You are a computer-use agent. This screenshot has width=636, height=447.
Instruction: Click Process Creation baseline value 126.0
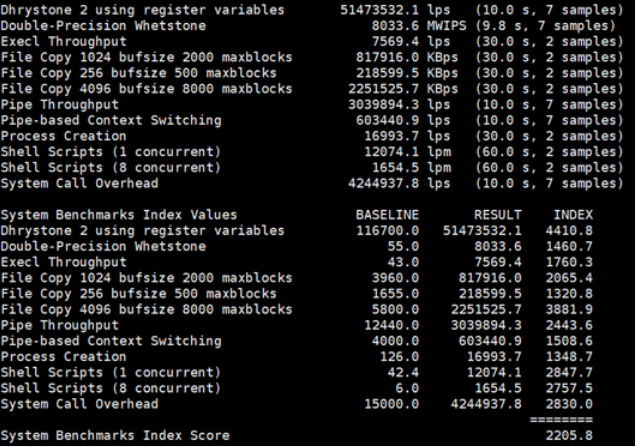point(399,356)
